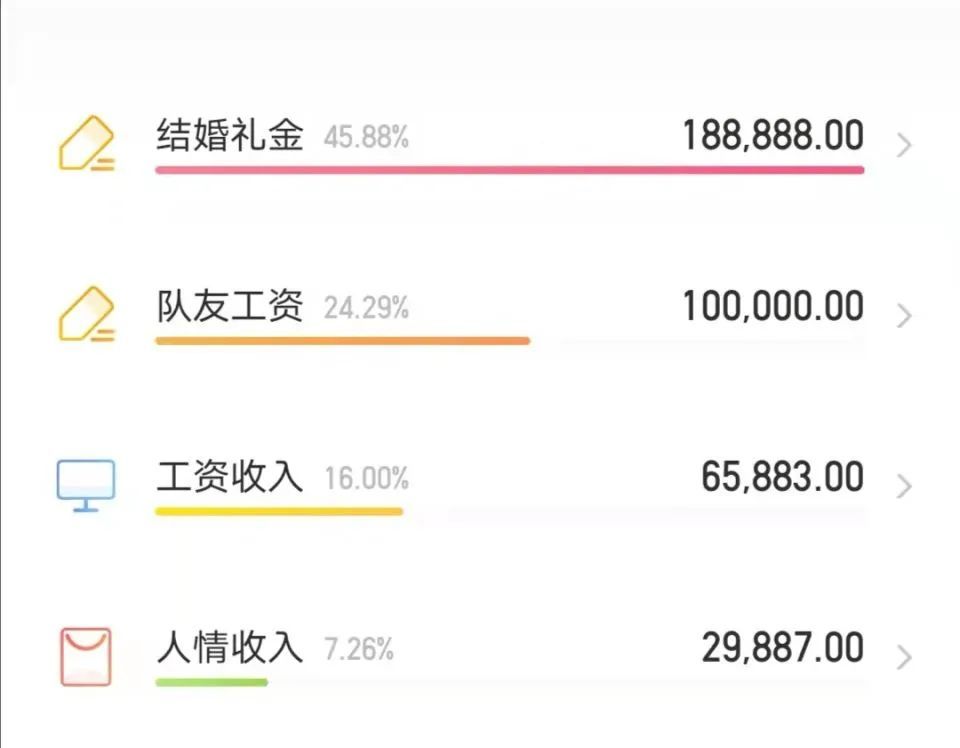This screenshot has height=748, width=960.
Task: Open the 人情收入 category label
Action: (x=230, y=648)
